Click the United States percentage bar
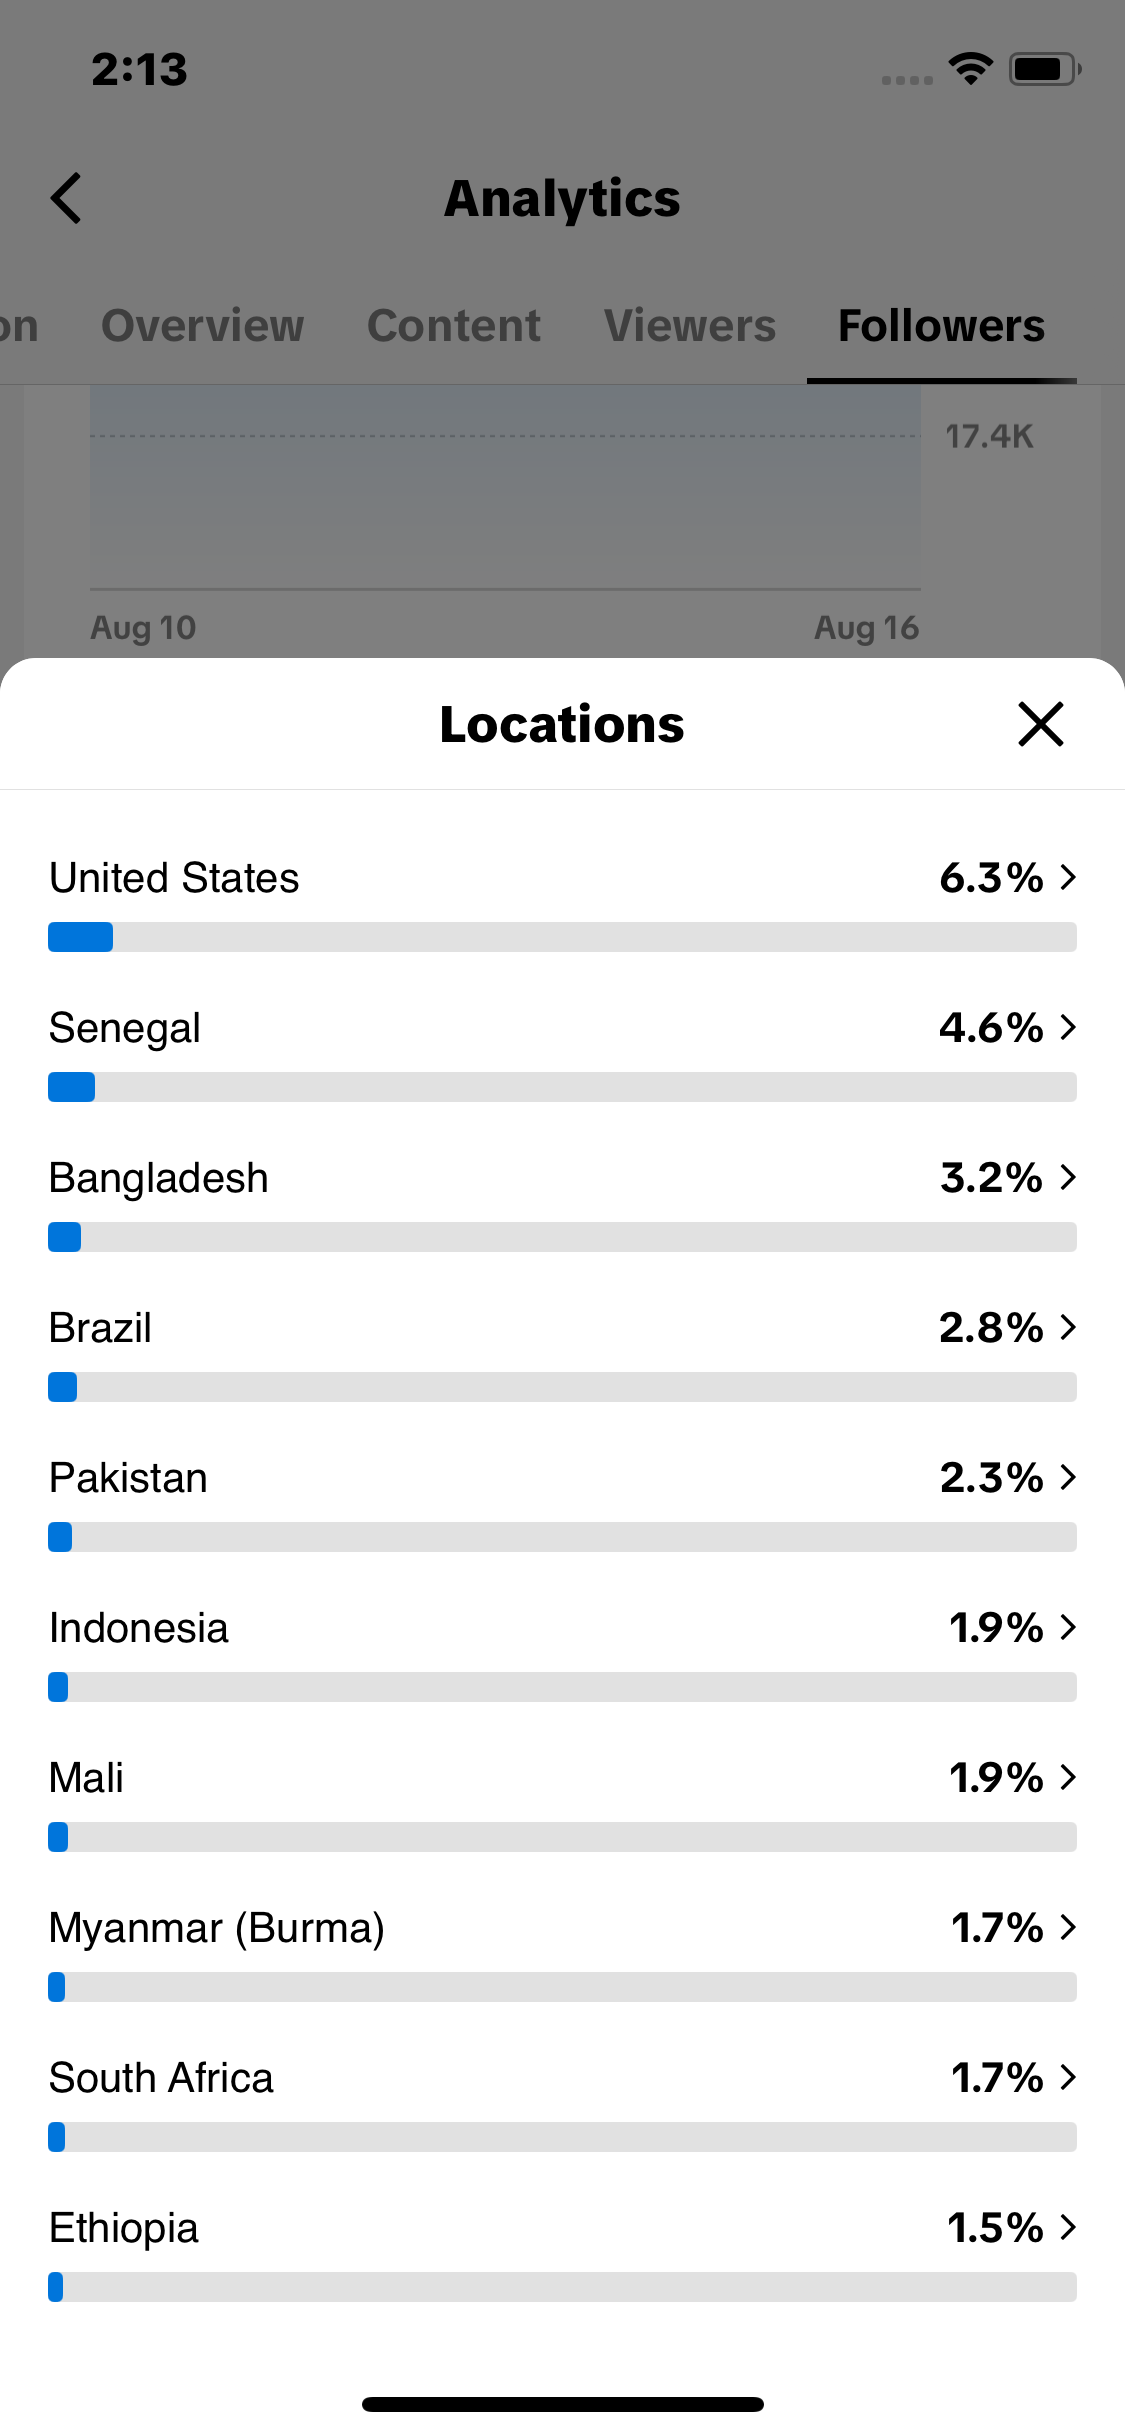Image resolution: width=1125 pixels, height=2436 pixels. [562, 937]
